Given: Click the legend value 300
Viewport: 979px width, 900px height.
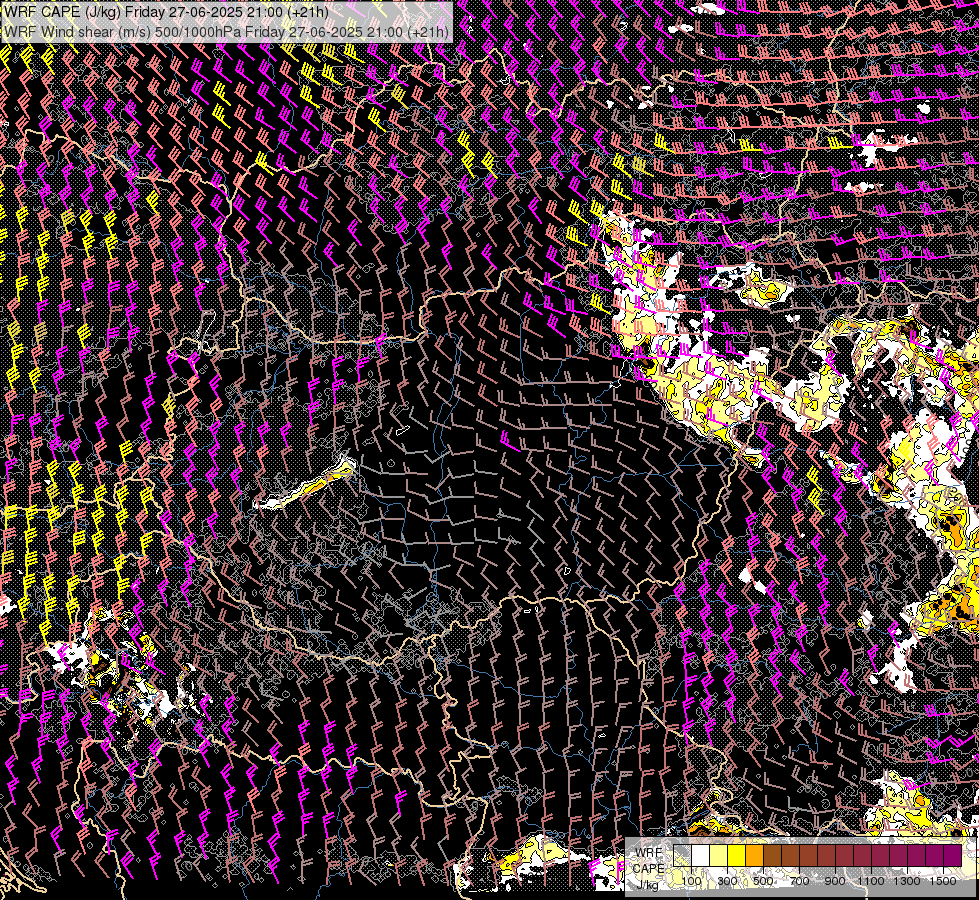Looking at the screenshot, I should pyautogui.click(x=727, y=881).
